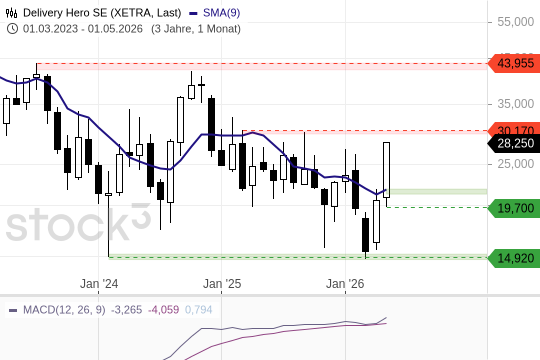Image resolution: width=540 pixels, height=360 pixels.
Task: Click the candlestick chart type icon
Action: pyautogui.click(x=11, y=13)
